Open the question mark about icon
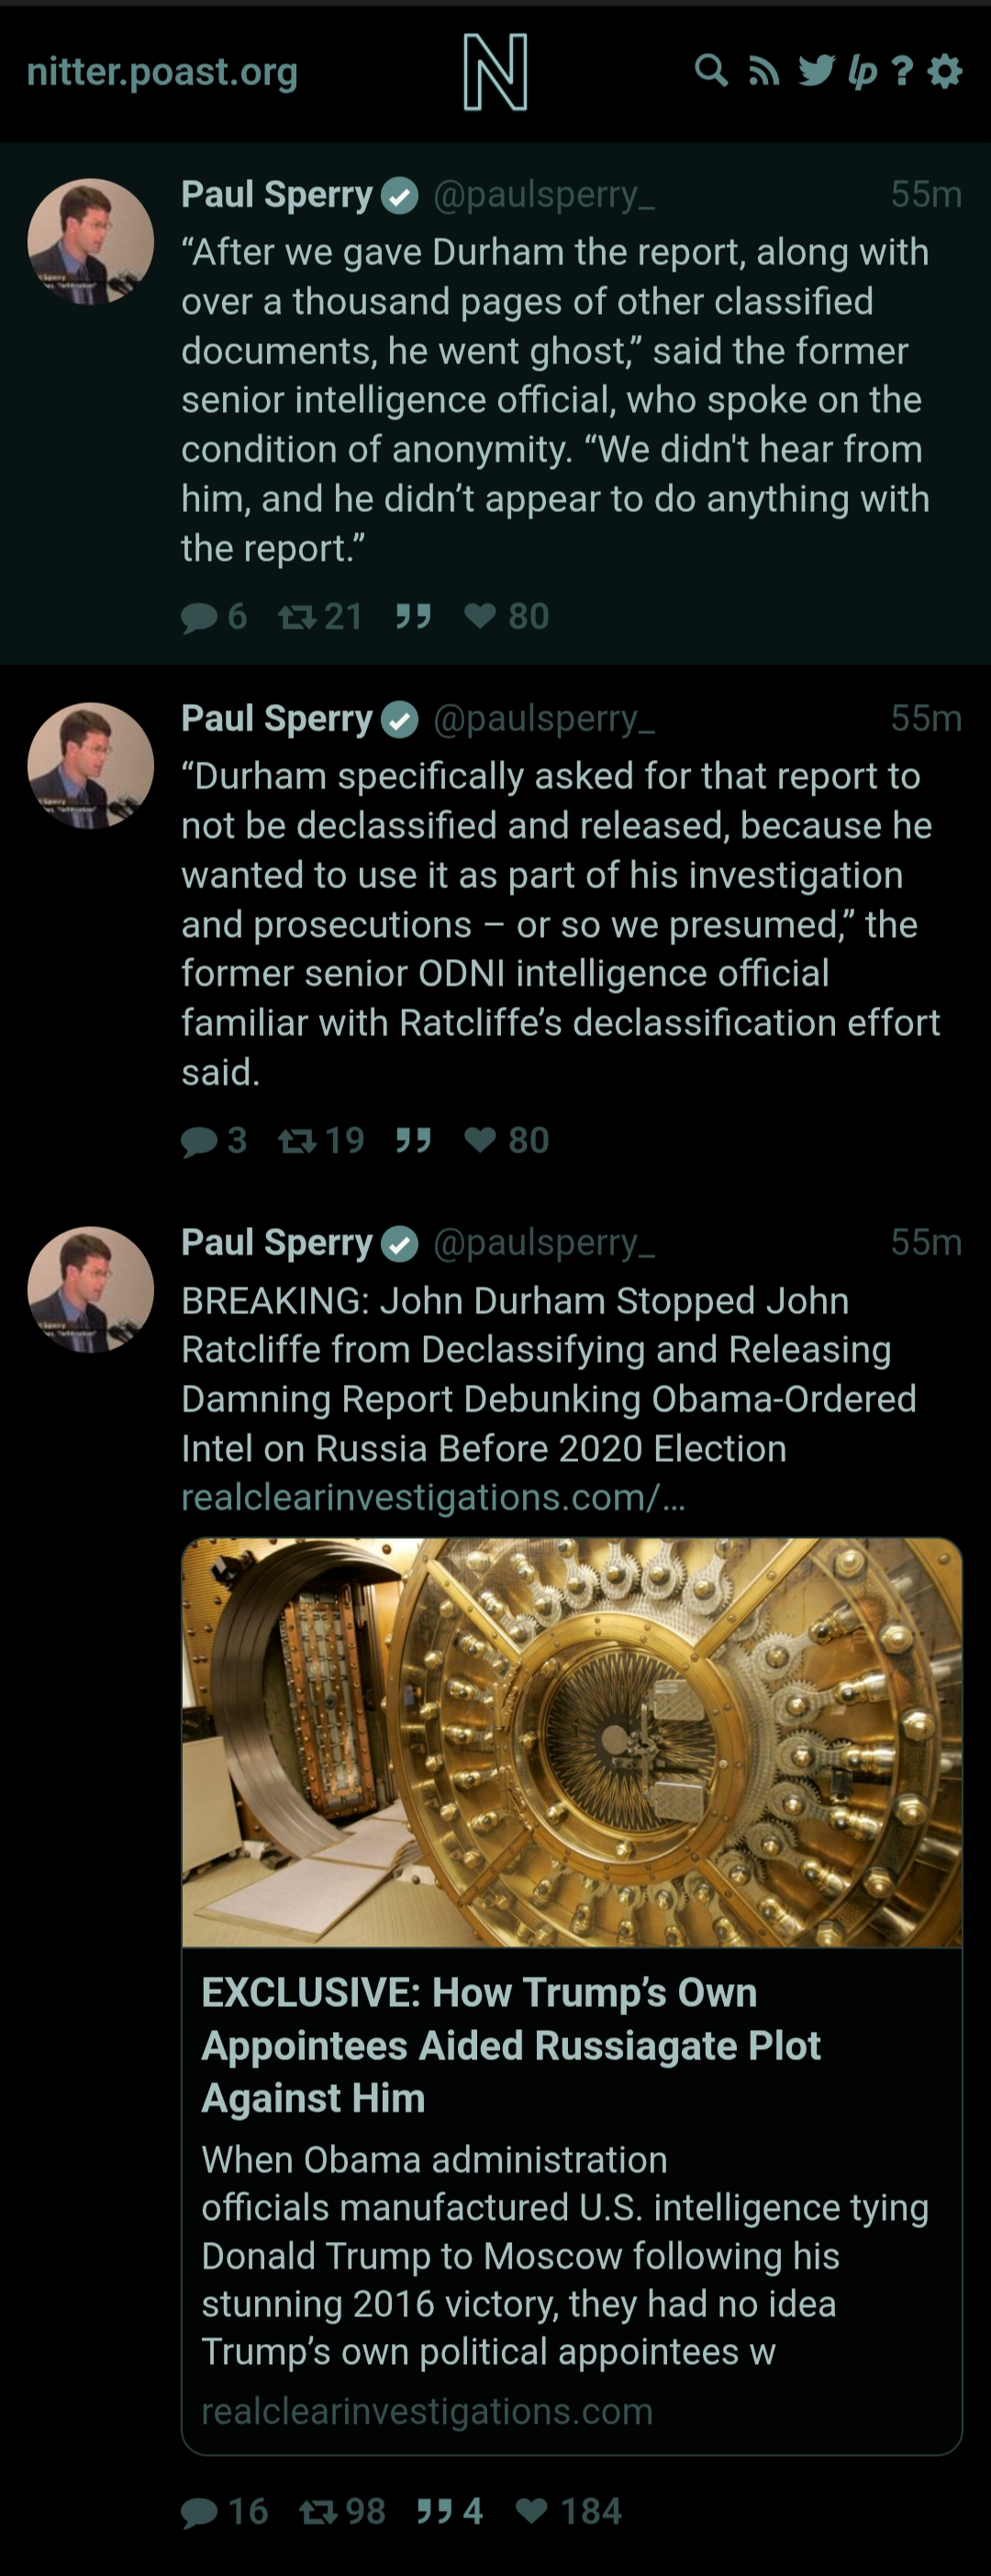Image resolution: width=991 pixels, height=2576 pixels. (902, 71)
